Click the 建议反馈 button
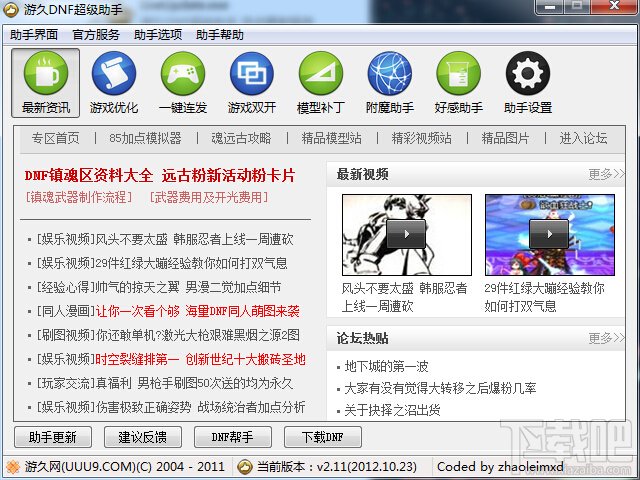Image resolution: width=640 pixels, height=480 pixels. tap(142, 437)
